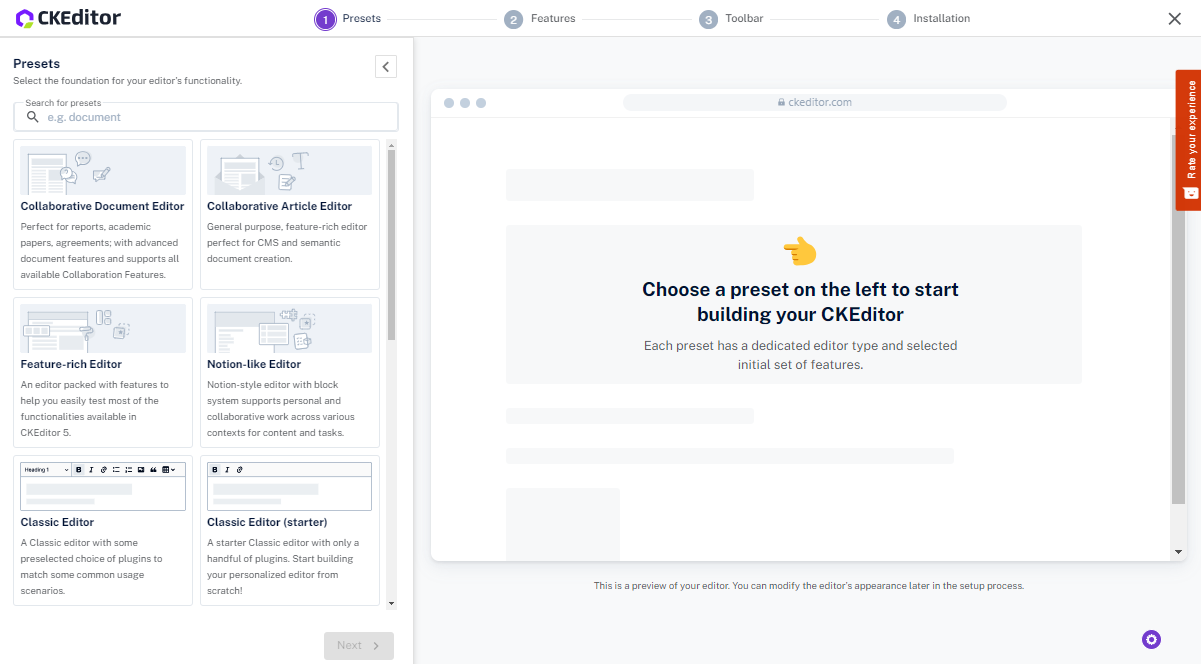Go to step 2 Features

pyautogui.click(x=540, y=19)
